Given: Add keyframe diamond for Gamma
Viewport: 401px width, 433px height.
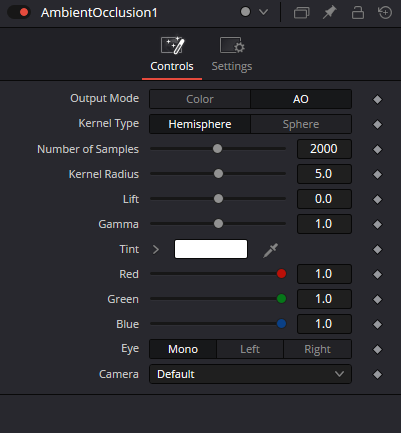Looking at the screenshot, I should [x=377, y=224].
